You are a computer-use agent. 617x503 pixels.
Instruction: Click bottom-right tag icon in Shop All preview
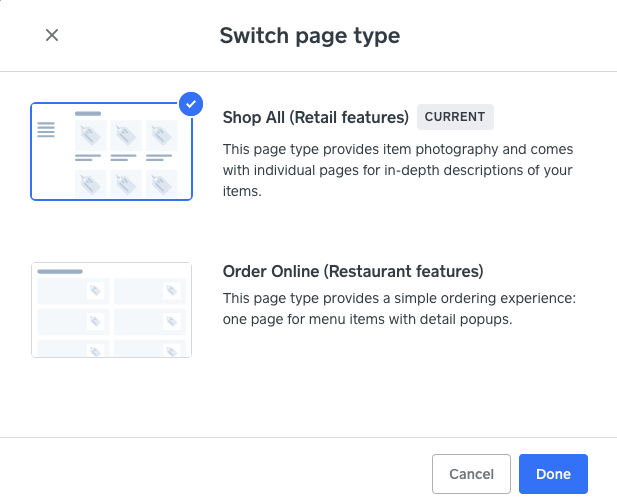coord(161,183)
